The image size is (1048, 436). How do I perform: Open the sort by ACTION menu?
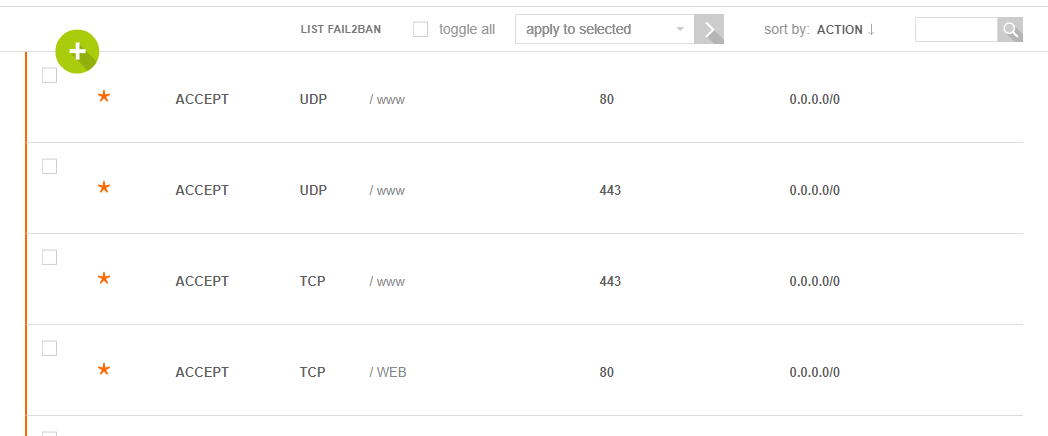pyautogui.click(x=839, y=30)
